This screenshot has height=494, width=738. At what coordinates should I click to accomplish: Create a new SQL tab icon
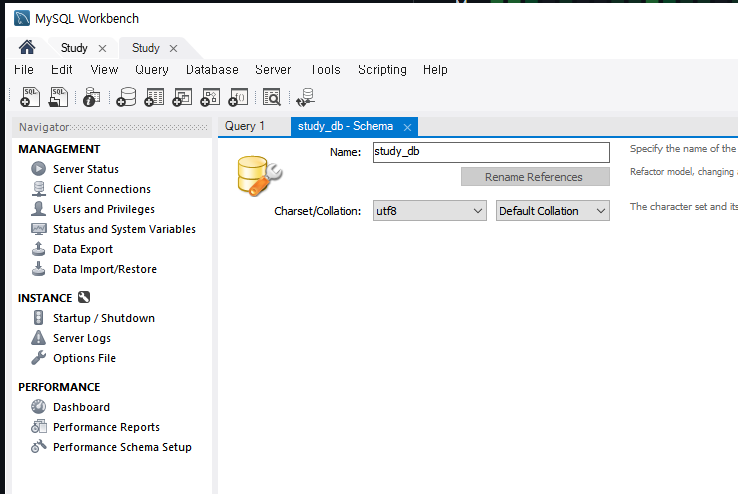coord(30,97)
